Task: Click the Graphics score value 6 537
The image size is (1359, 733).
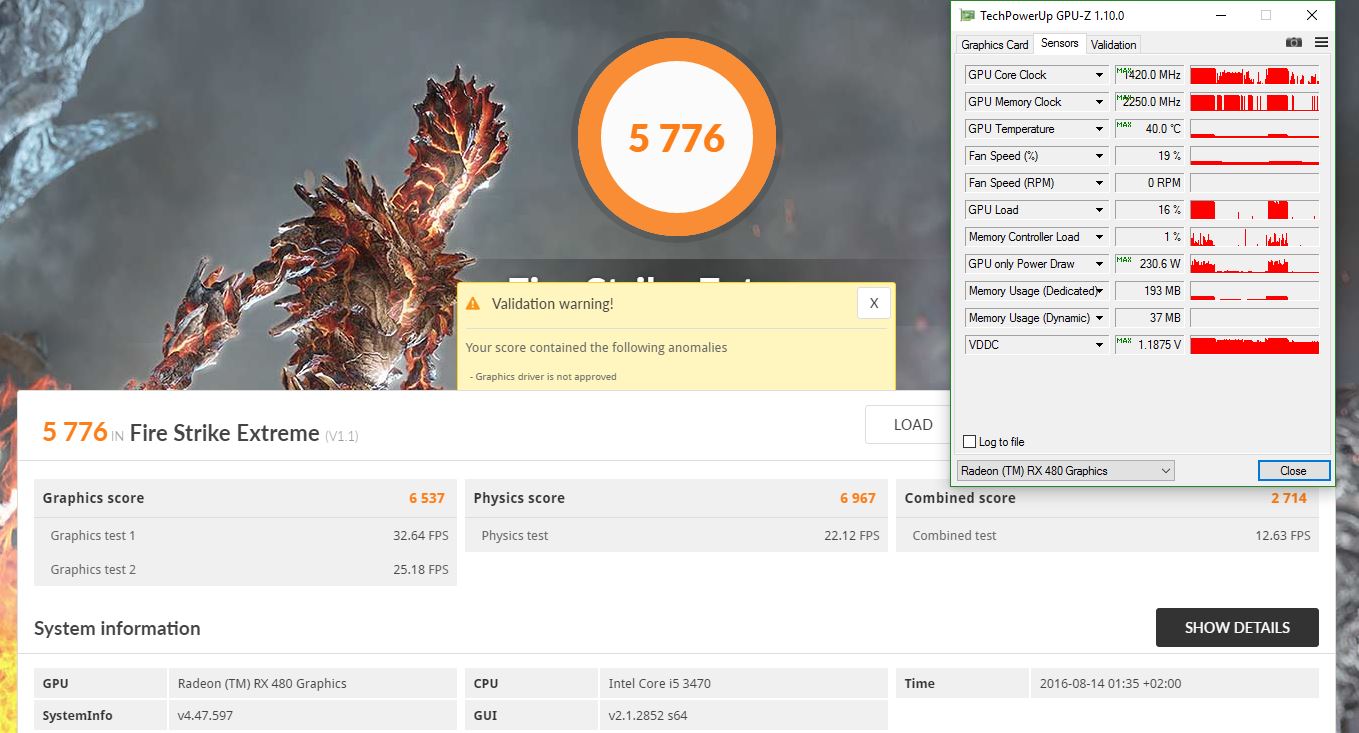Action: pyautogui.click(x=426, y=498)
